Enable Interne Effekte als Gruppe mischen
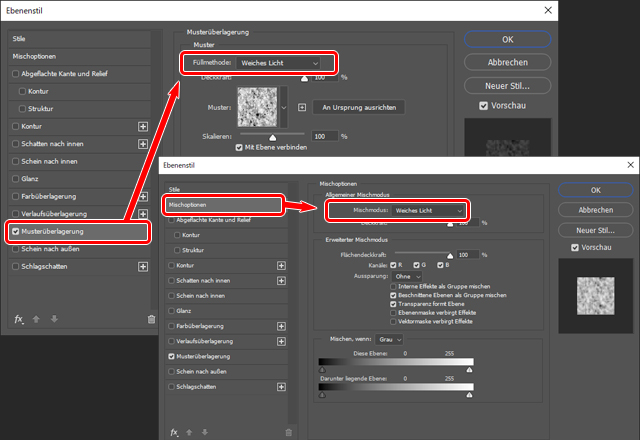The image size is (640, 440). [x=394, y=287]
